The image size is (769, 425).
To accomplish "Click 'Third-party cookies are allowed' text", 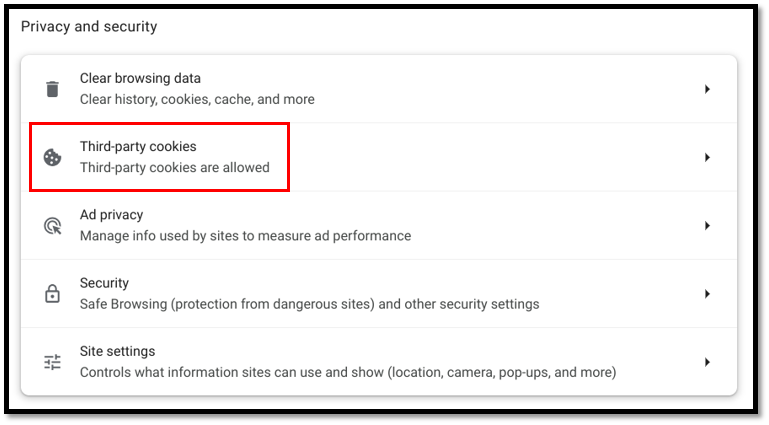I will pos(174,168).
